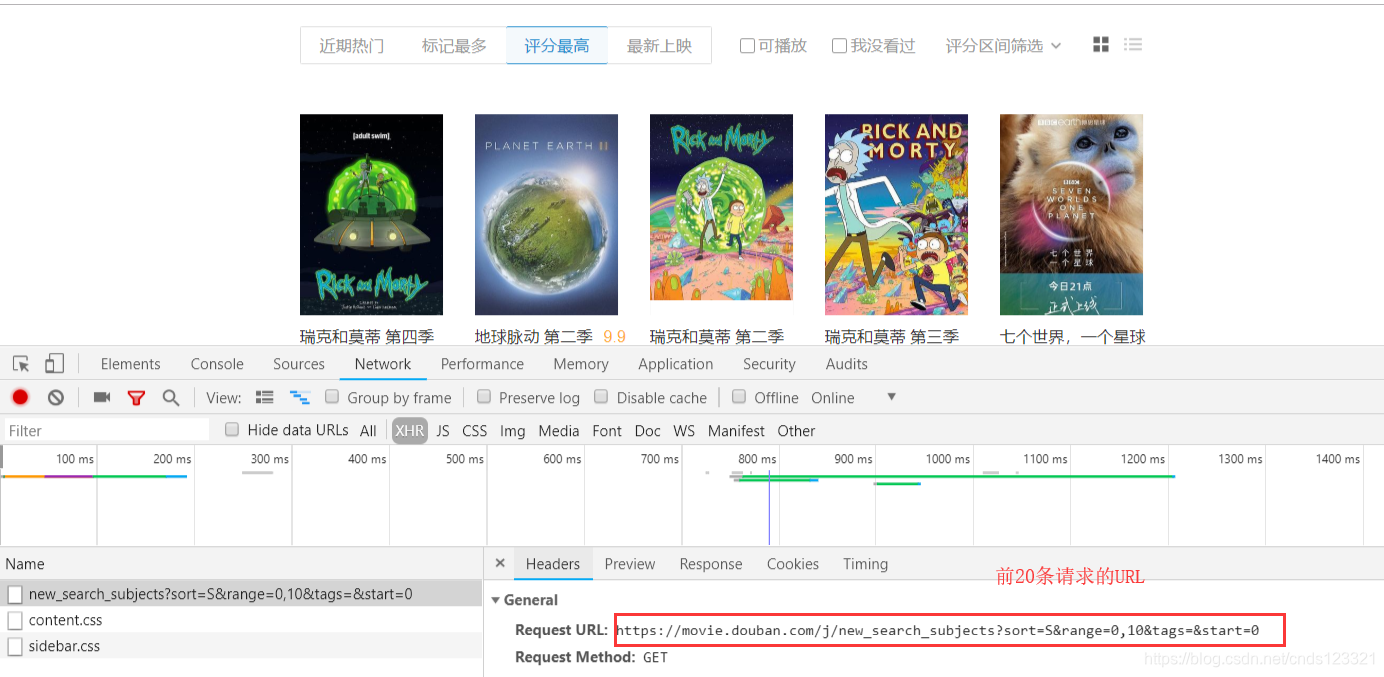Screen dimensions: 1384x677
Task: Switch movie list to grid view icon
Action: coord(1101,45)
